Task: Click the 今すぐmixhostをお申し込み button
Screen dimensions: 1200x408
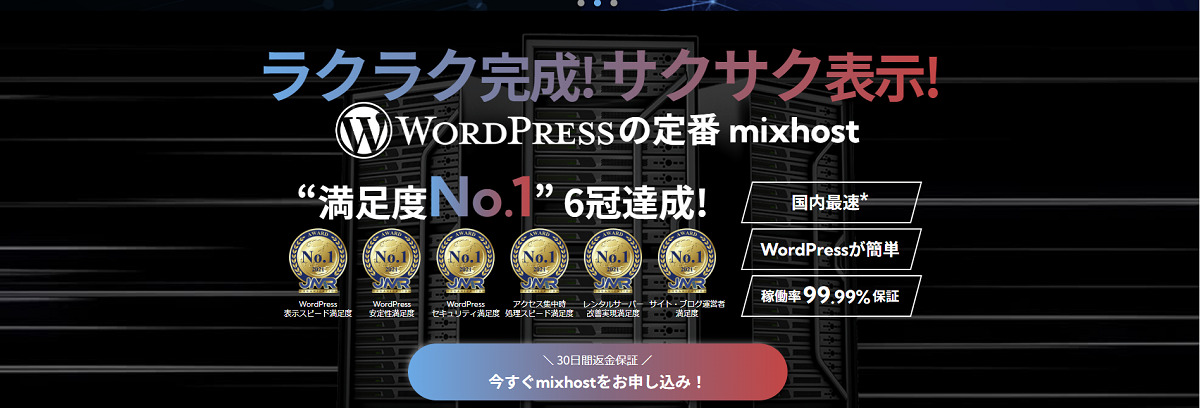Action: pyautogui.click(x=597, y=372)
